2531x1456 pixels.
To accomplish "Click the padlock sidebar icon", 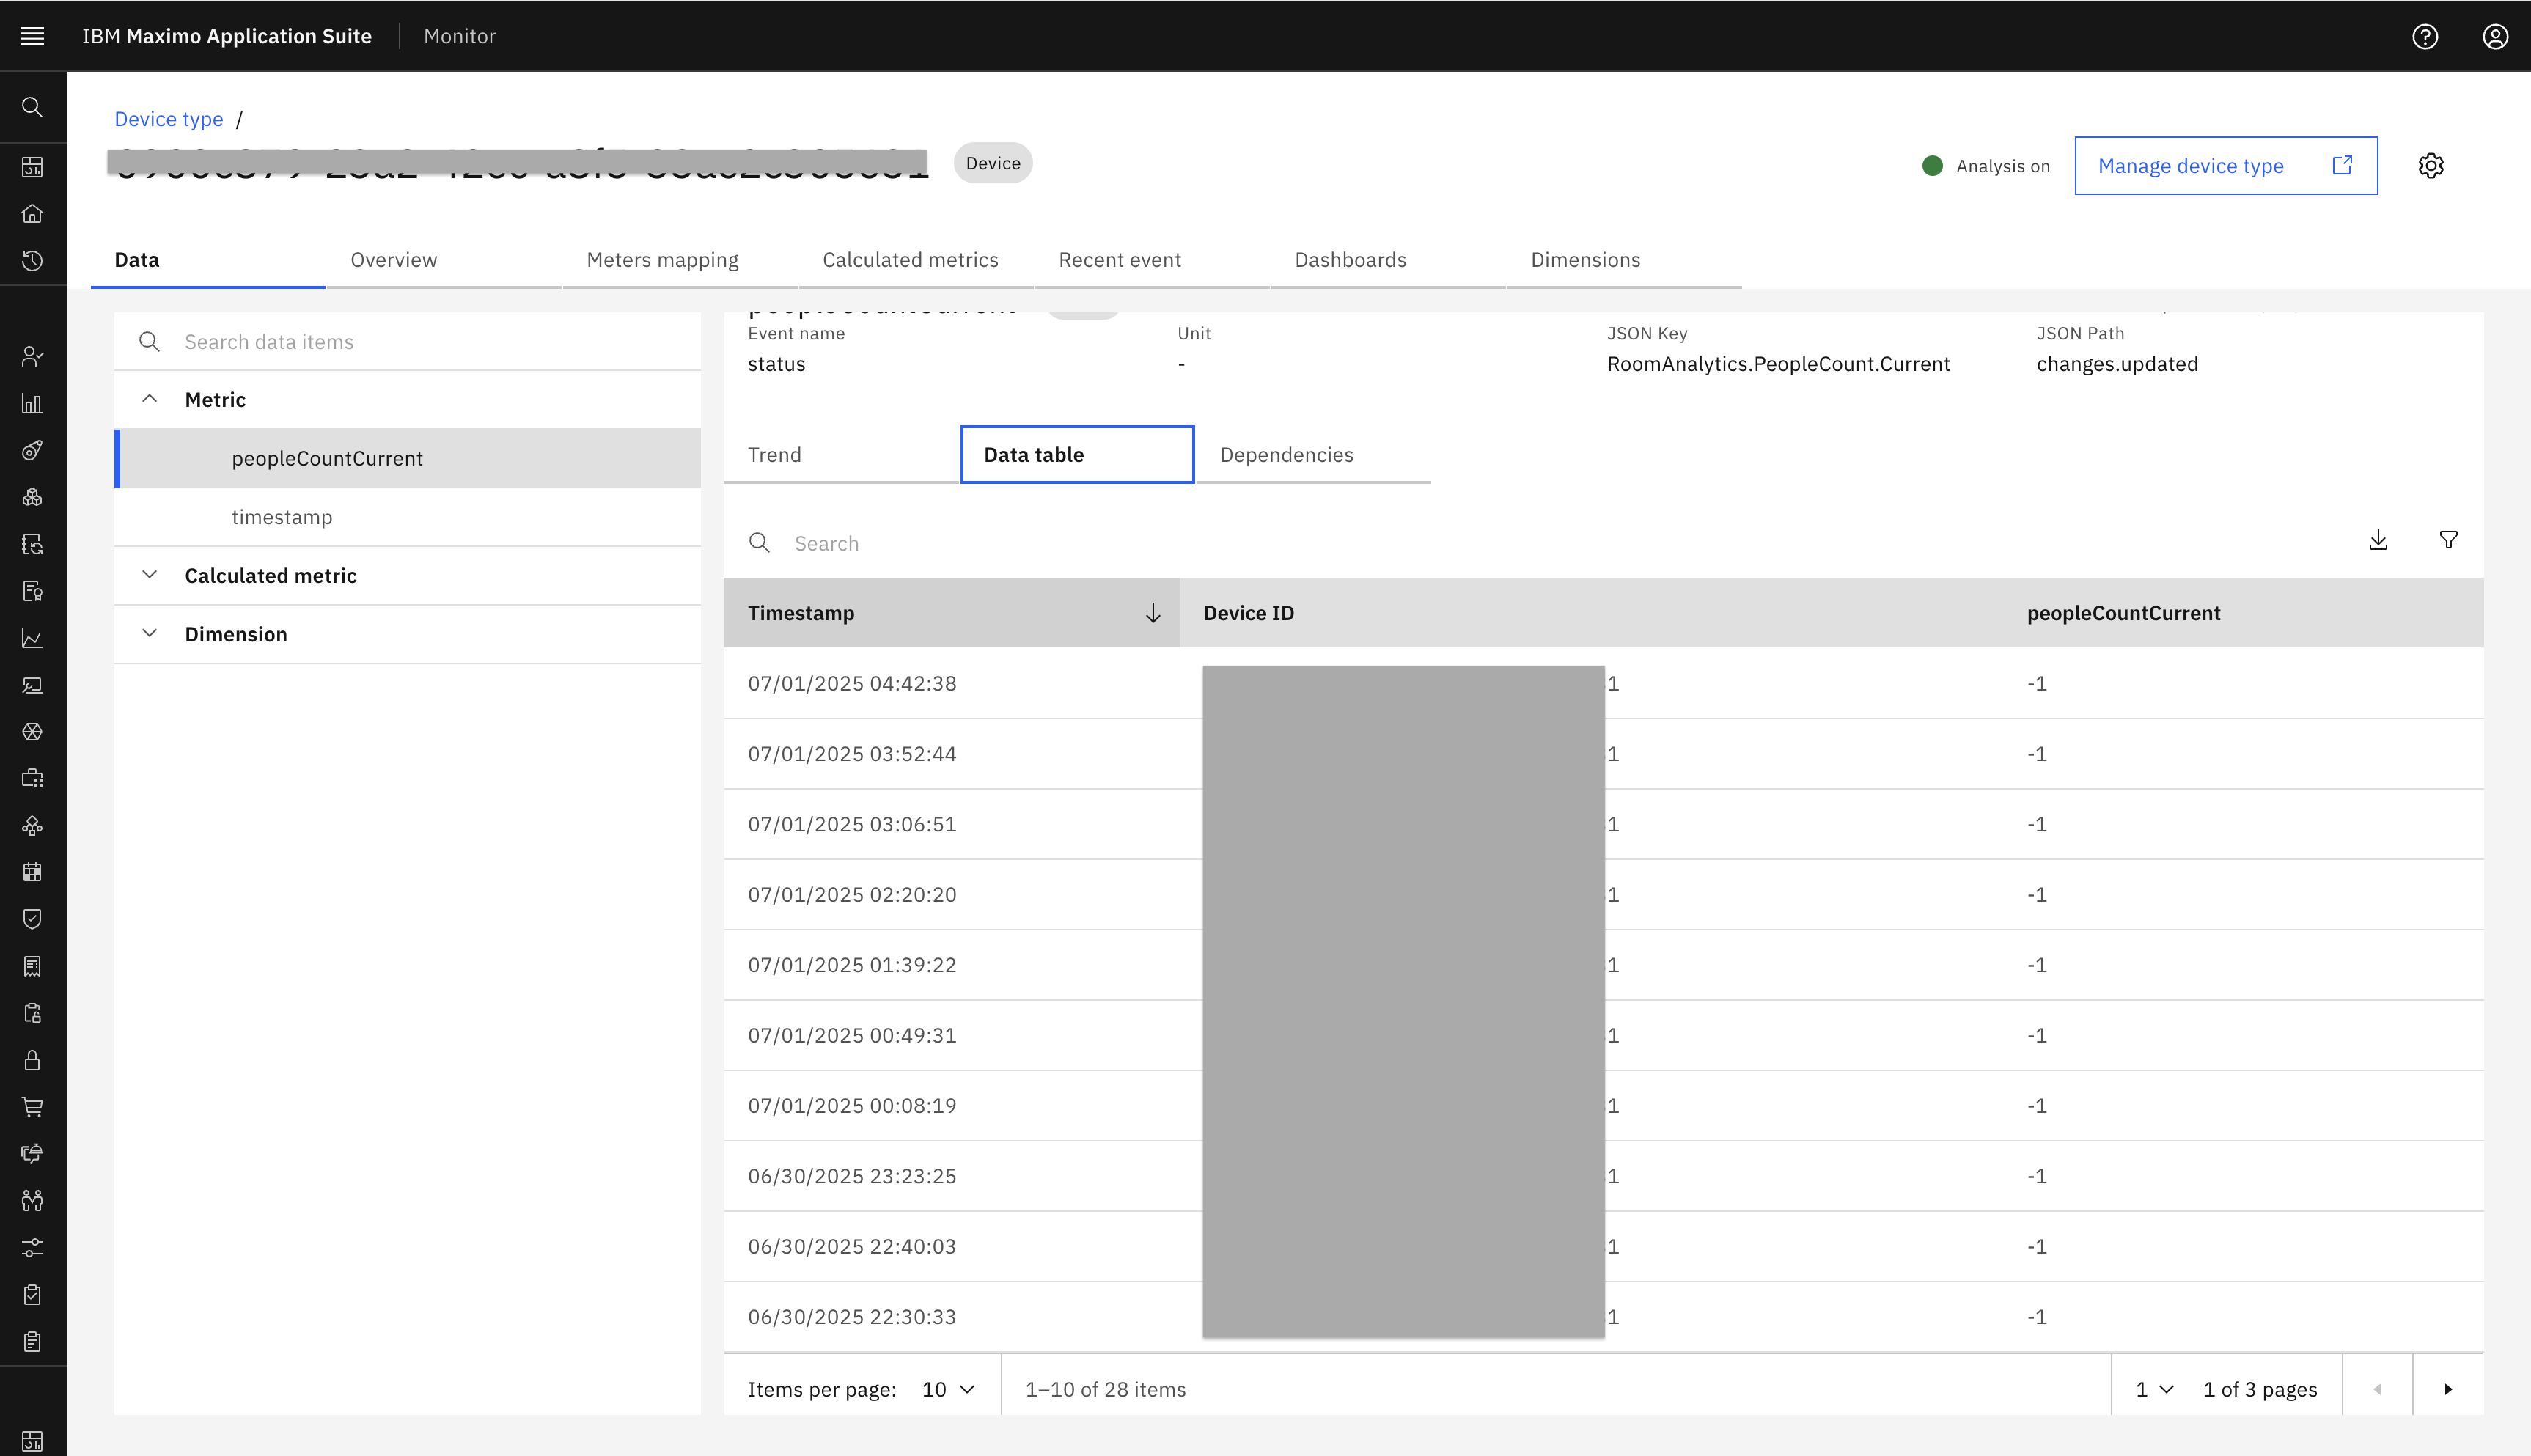I will tap(32, 1060).
